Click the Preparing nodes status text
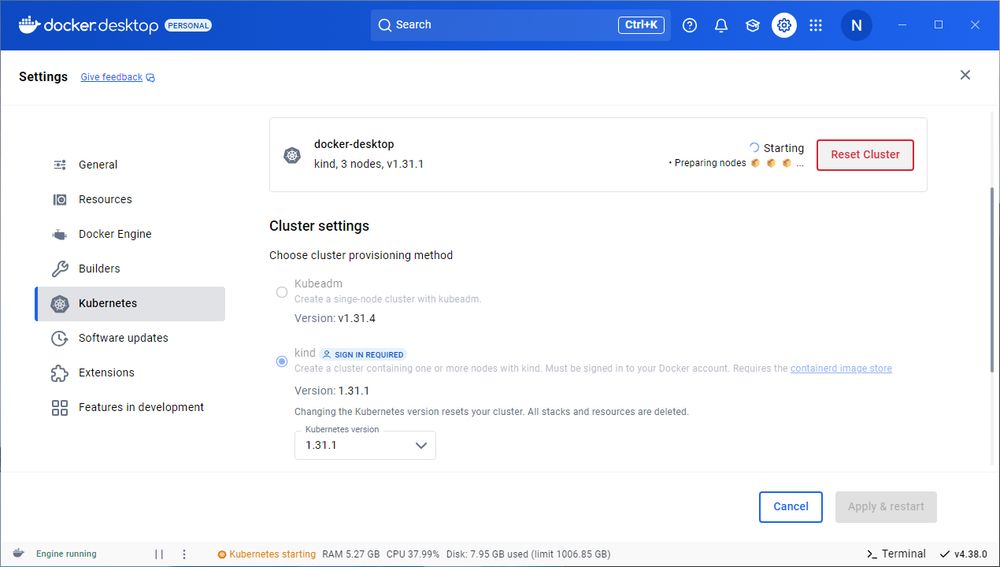Image resolution: width=1000 pixels, height=567 pixels. 710,163
